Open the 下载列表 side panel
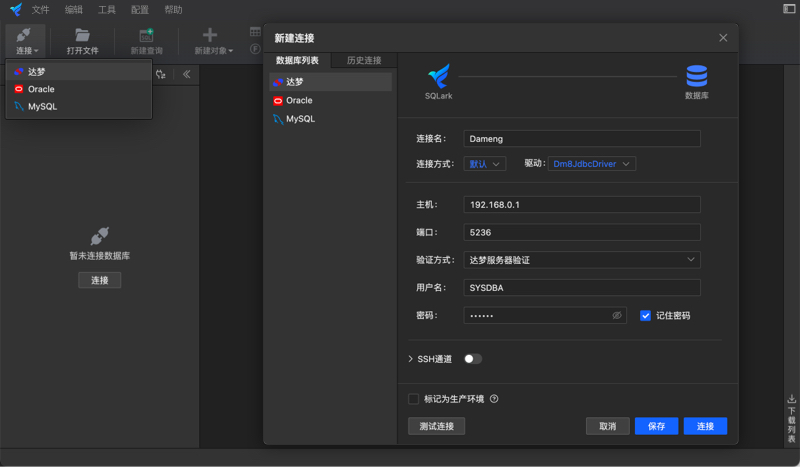 (791, 418)
